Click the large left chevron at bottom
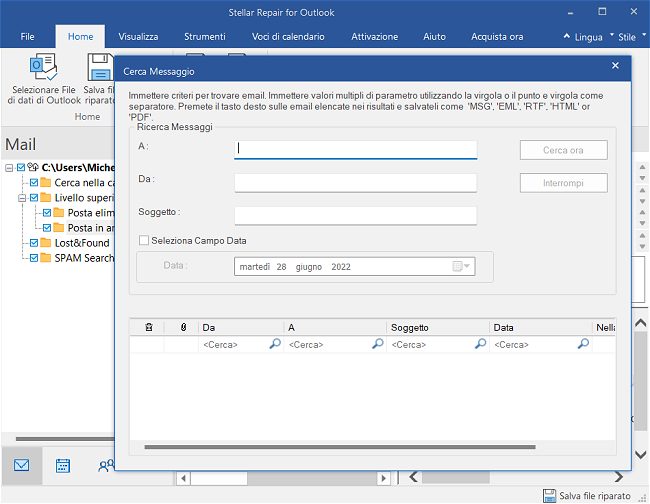Image resolution: width=650 pixels, height=504 pixels. [x=413, y=477]
